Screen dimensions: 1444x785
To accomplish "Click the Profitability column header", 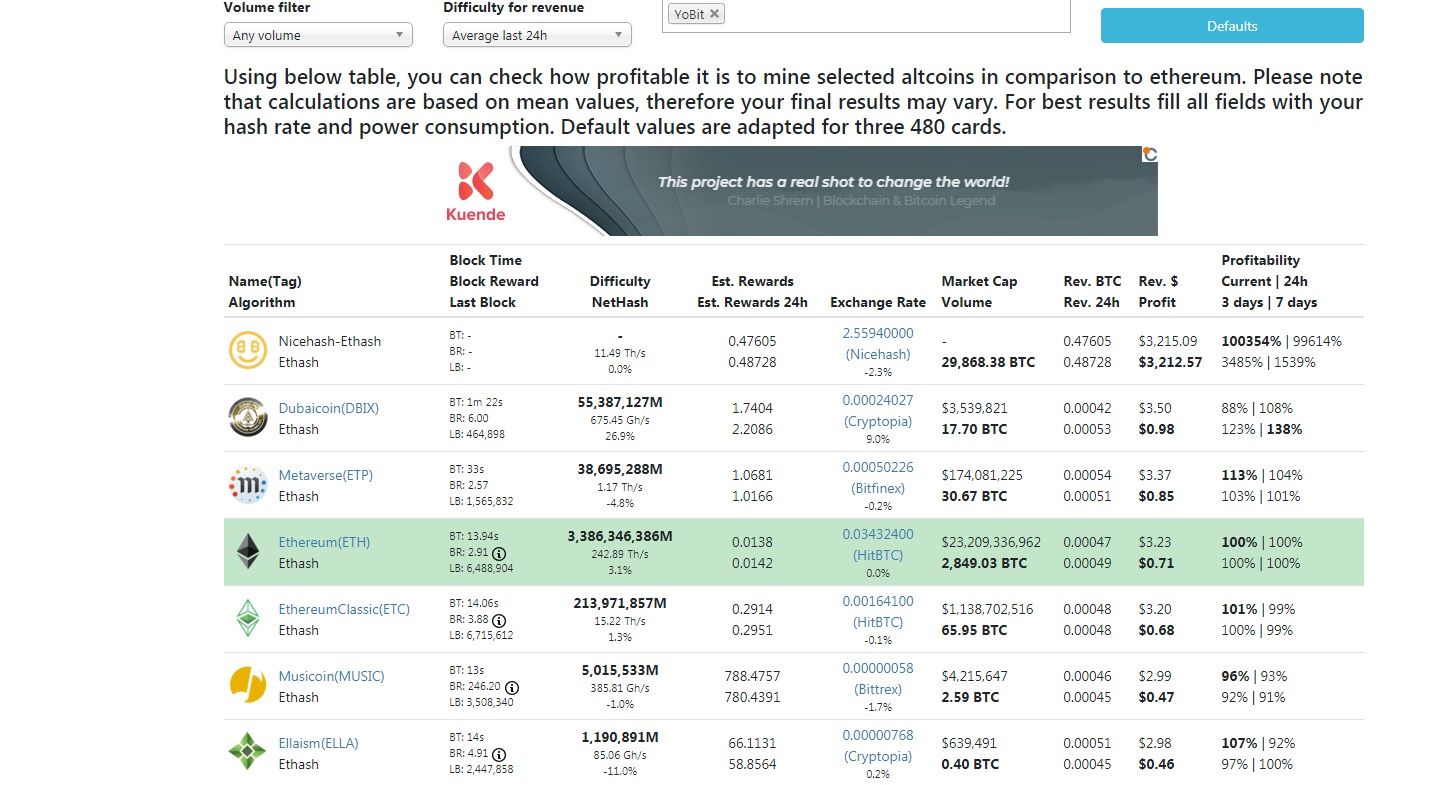I will 1260,260.
